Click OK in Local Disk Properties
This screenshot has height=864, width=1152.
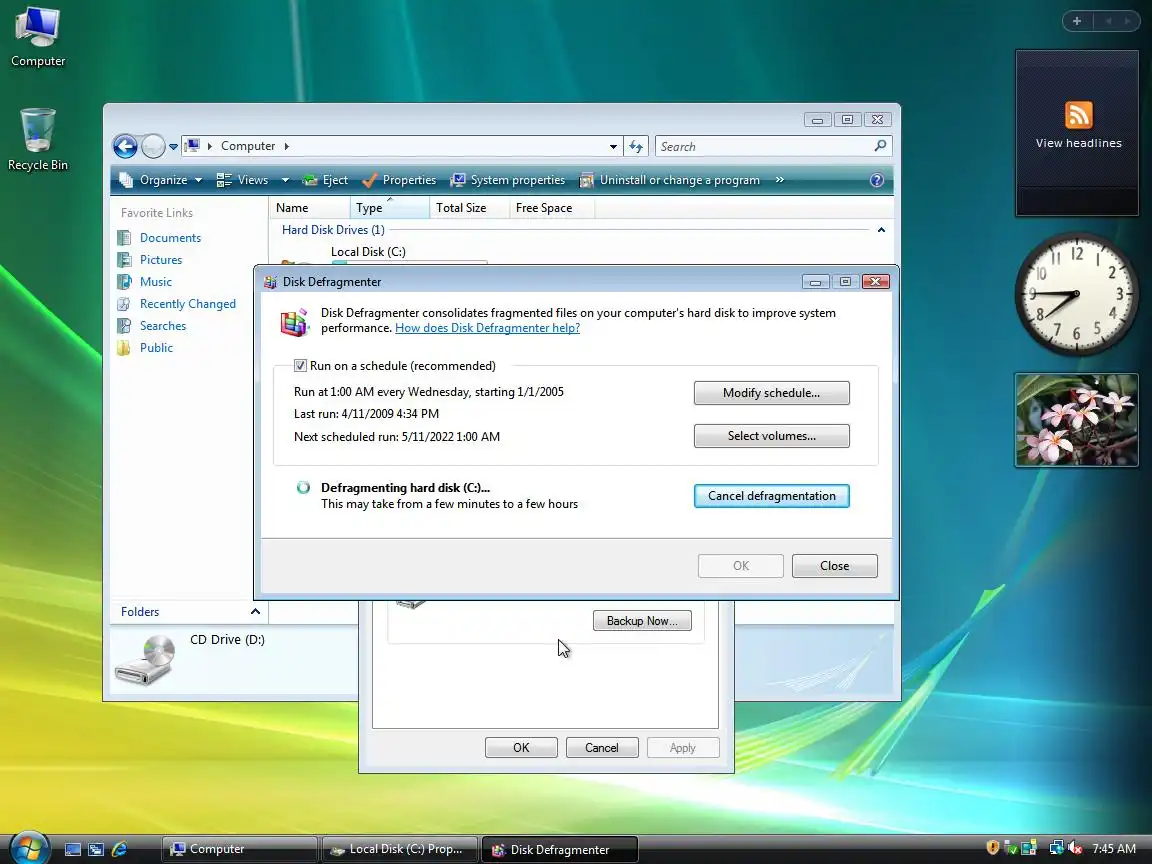(521, 748)
